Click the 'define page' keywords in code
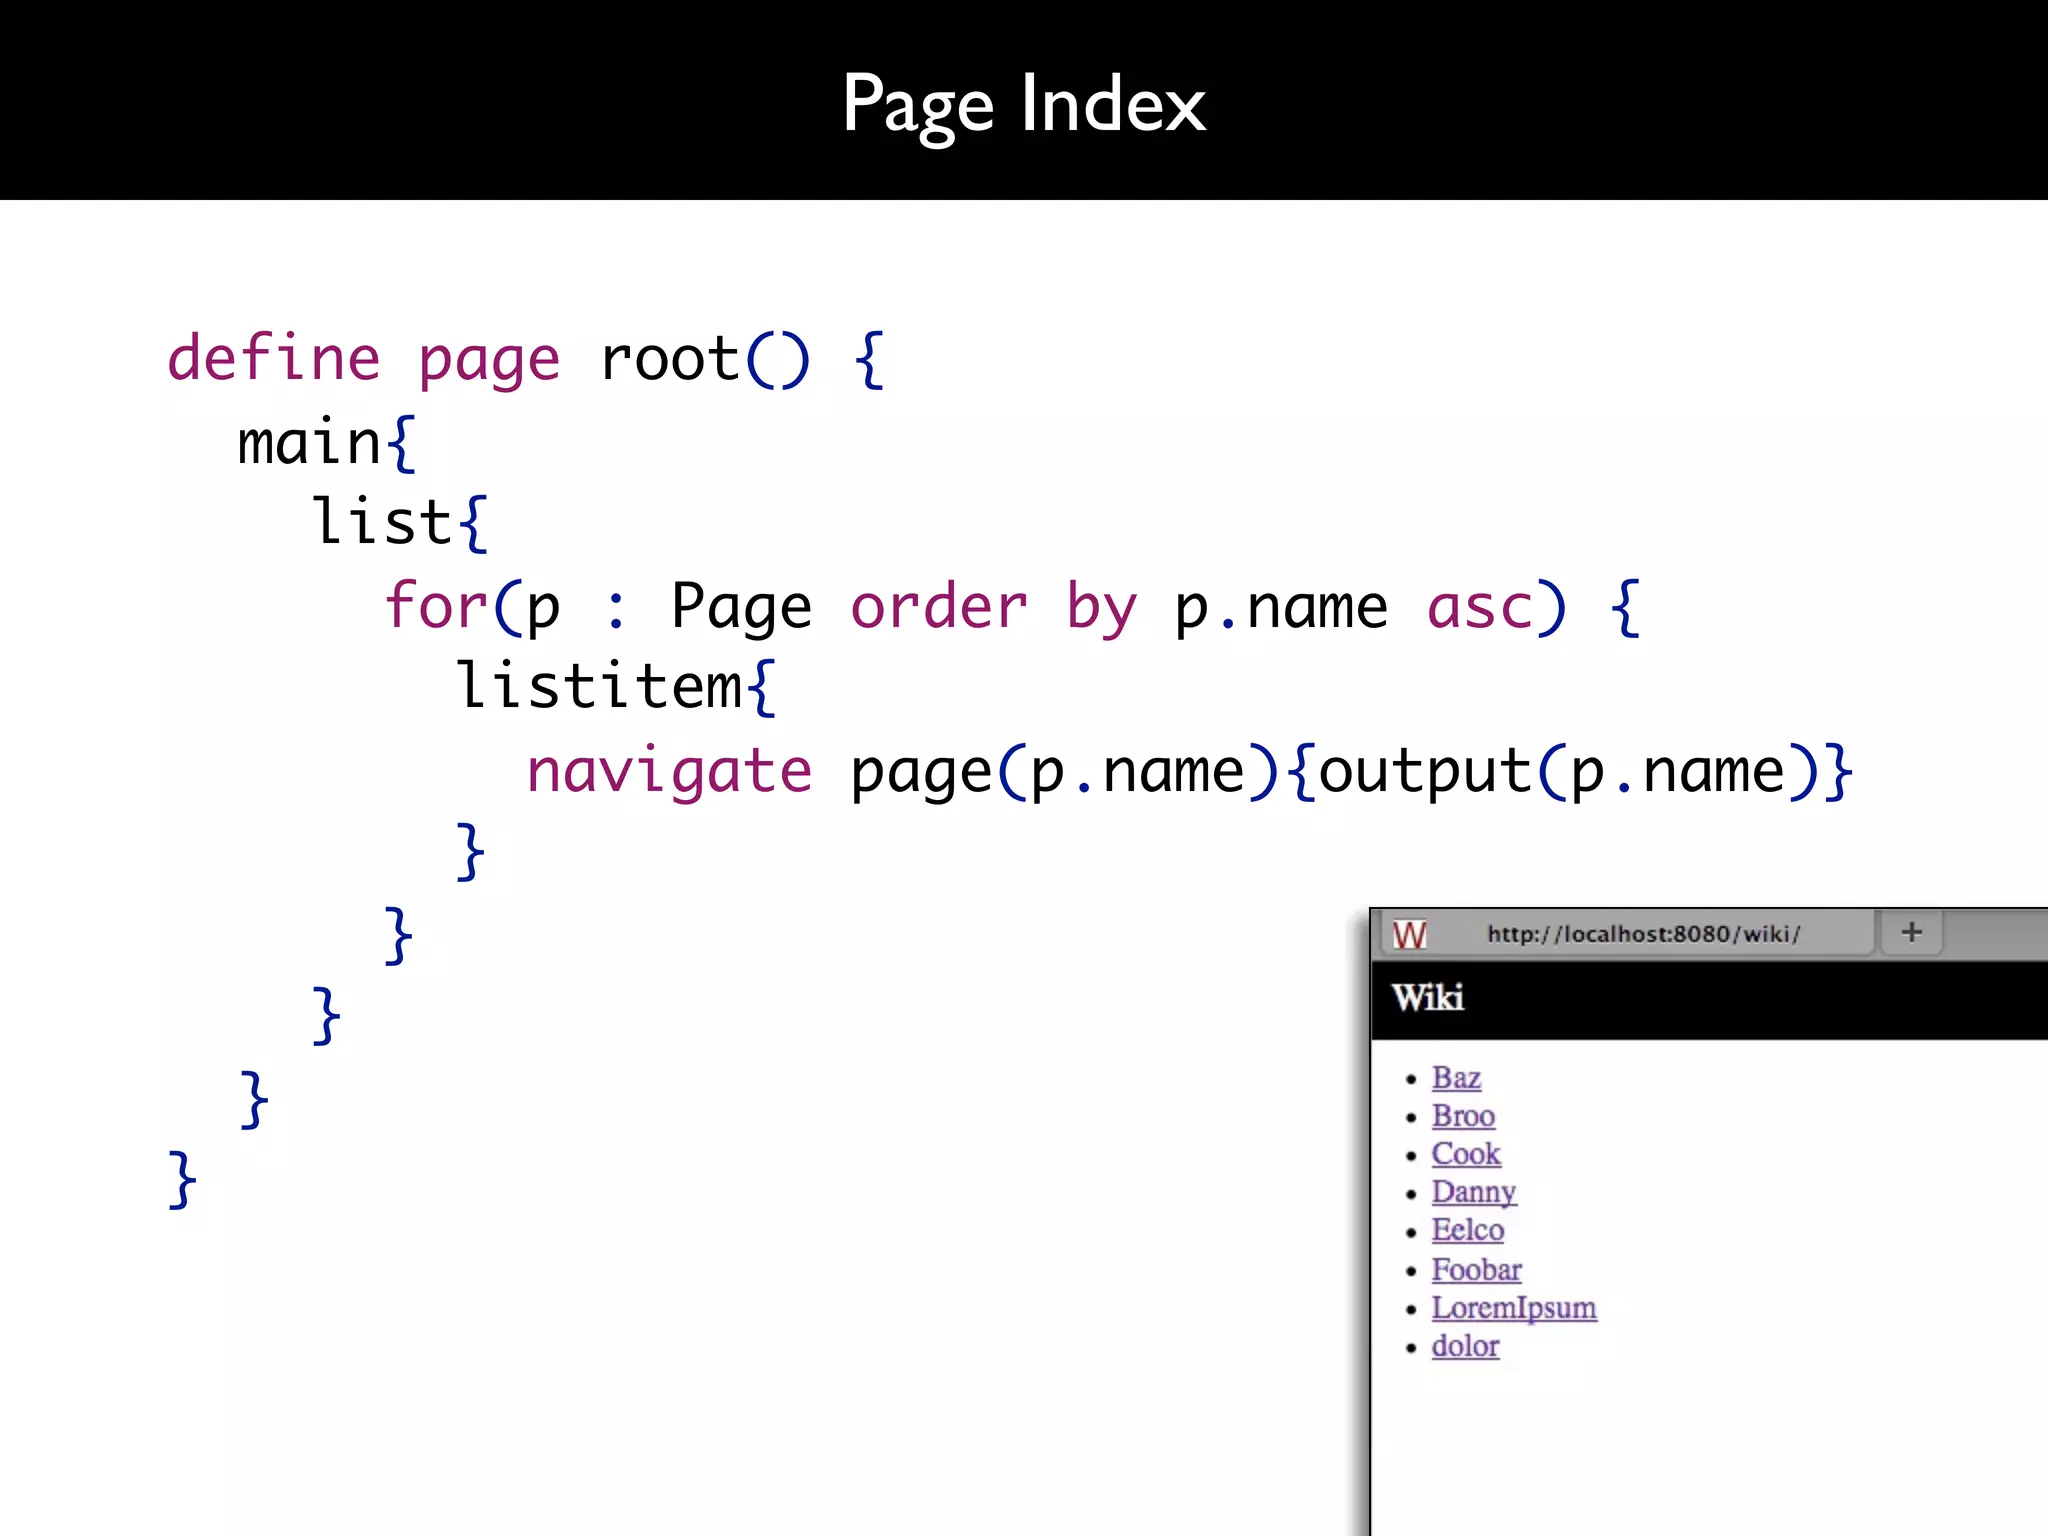 363,359
